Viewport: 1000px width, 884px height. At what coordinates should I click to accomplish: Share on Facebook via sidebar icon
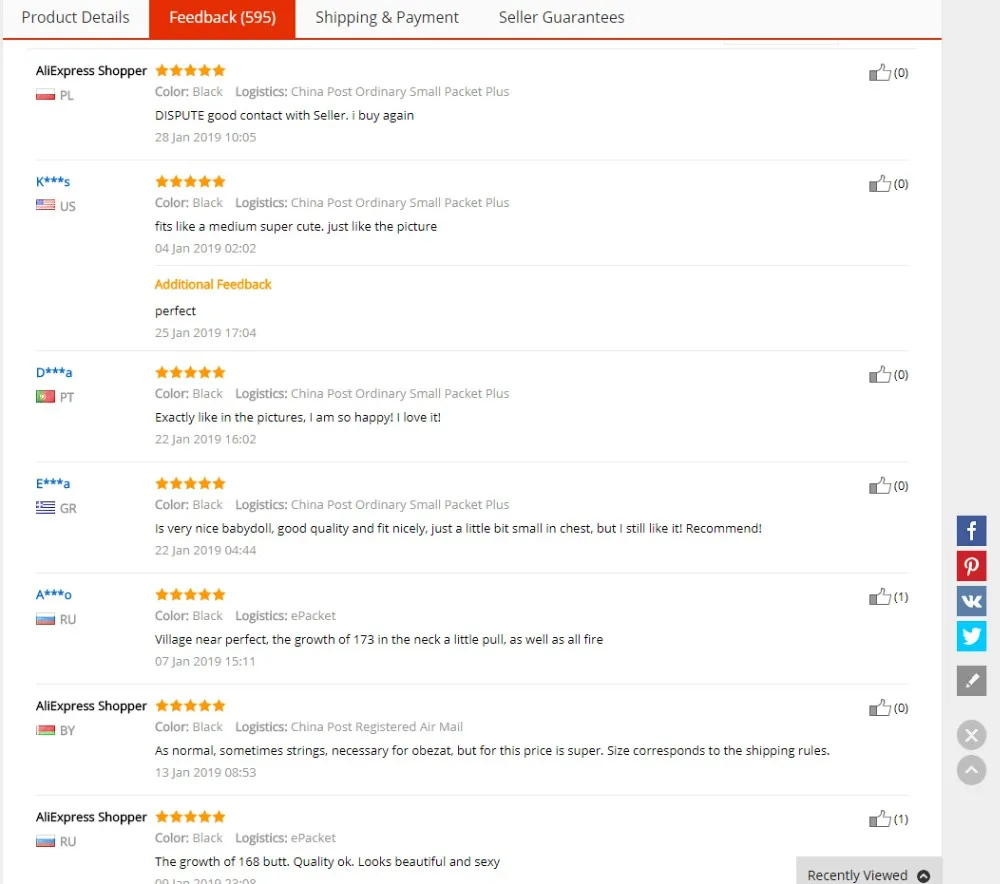pyautogui.click(x=971, y=531)
